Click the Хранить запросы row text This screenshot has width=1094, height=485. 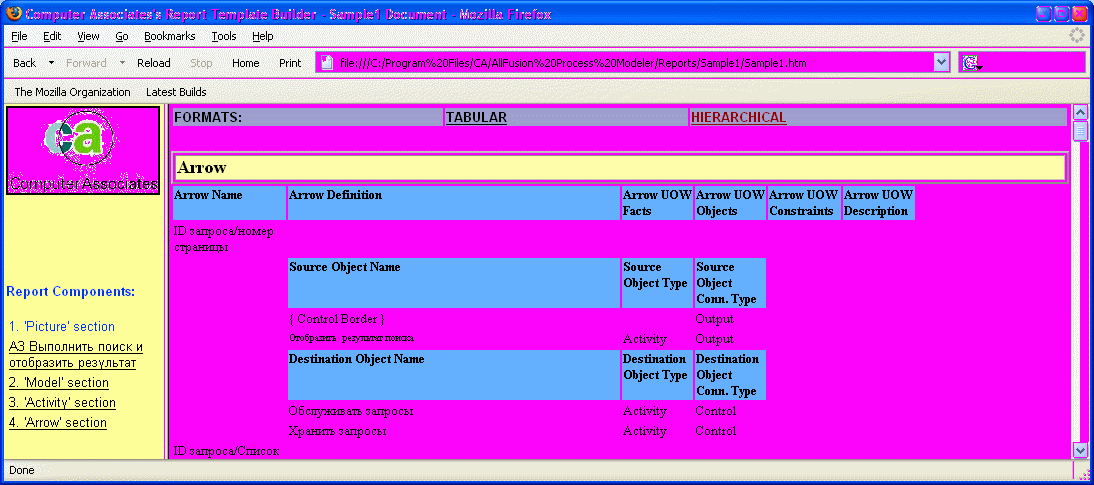coord(338,431)
